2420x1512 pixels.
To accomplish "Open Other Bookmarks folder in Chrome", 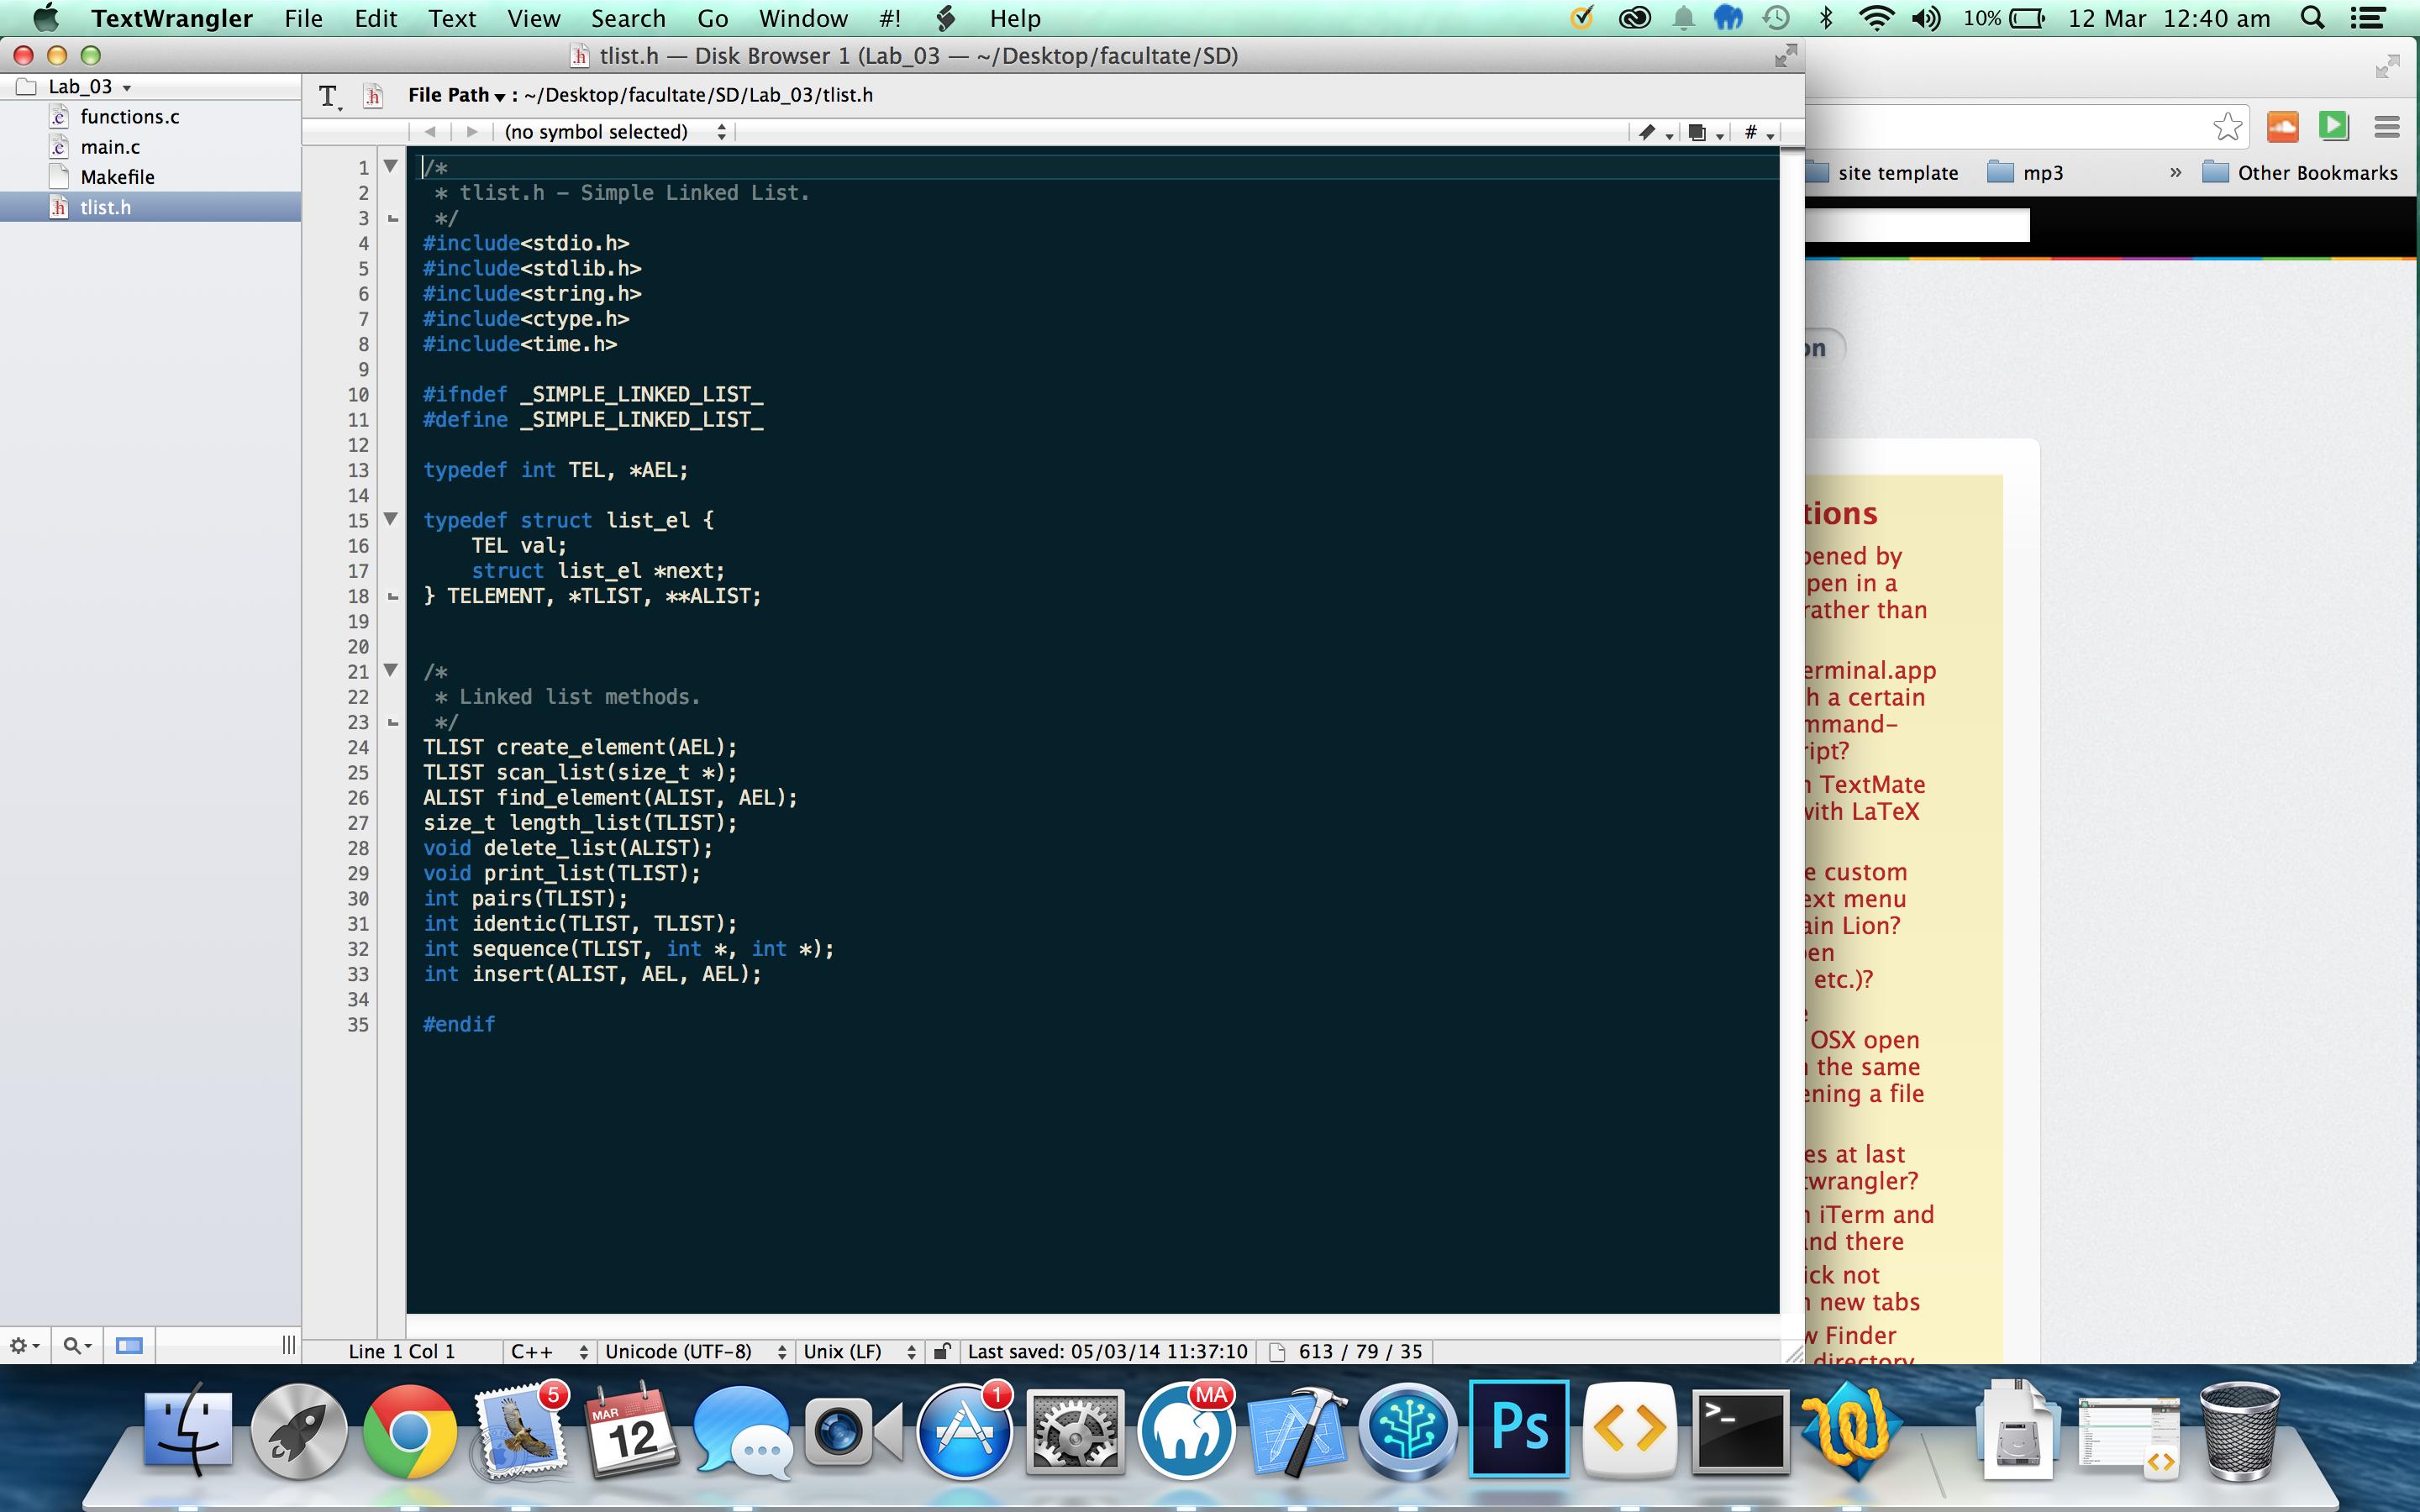I will tap(2300, 173).
